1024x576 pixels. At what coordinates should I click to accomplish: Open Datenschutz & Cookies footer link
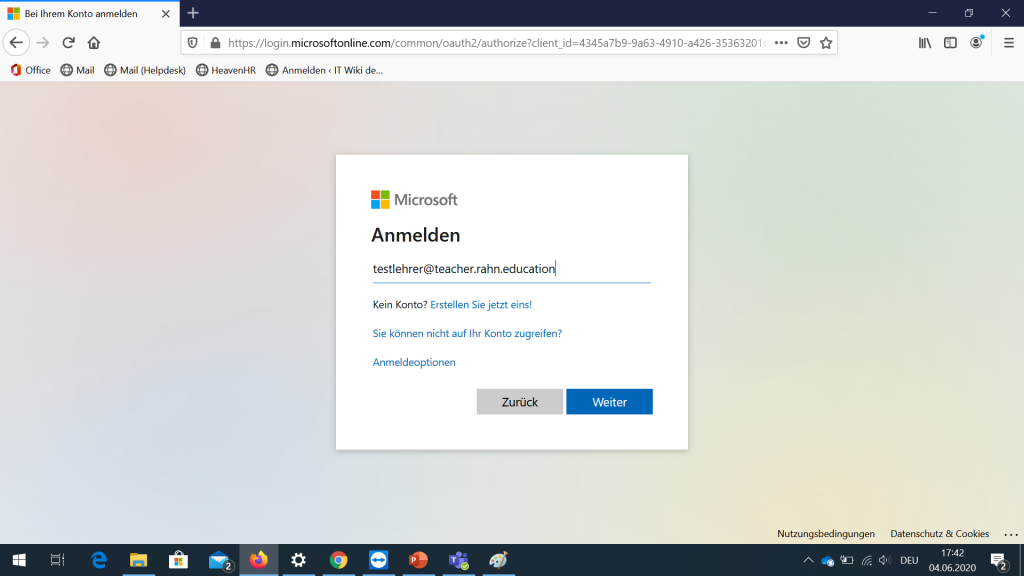939,534
